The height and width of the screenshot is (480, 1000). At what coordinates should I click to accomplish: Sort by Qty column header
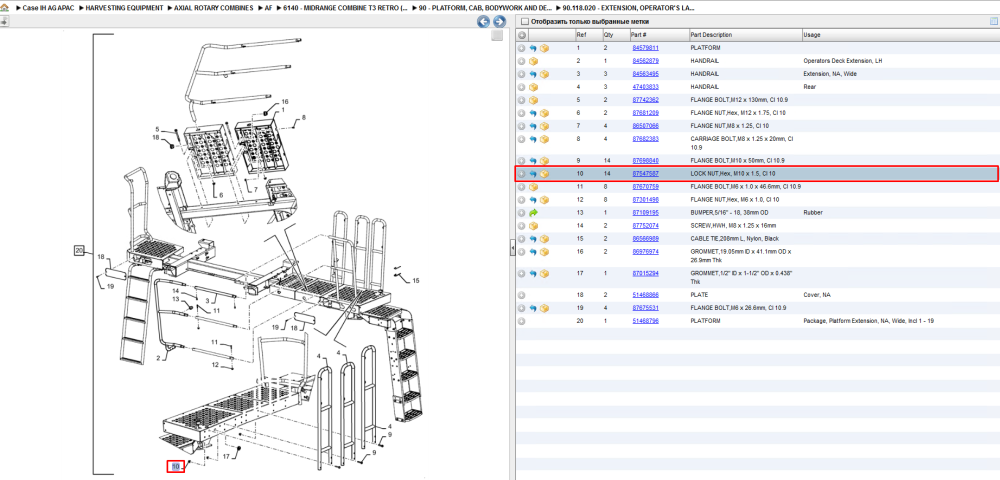pyautogui.click(x=615, y=35)
